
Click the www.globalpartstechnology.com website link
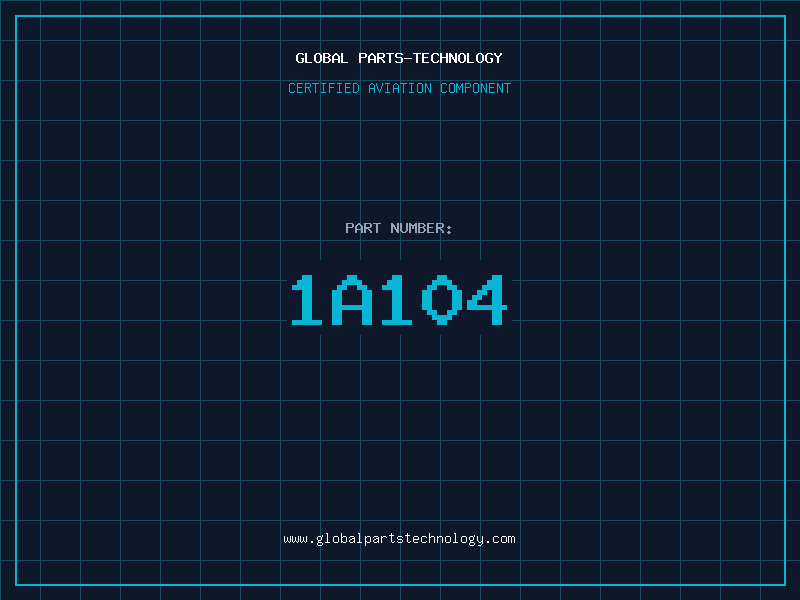click(399, 538)
